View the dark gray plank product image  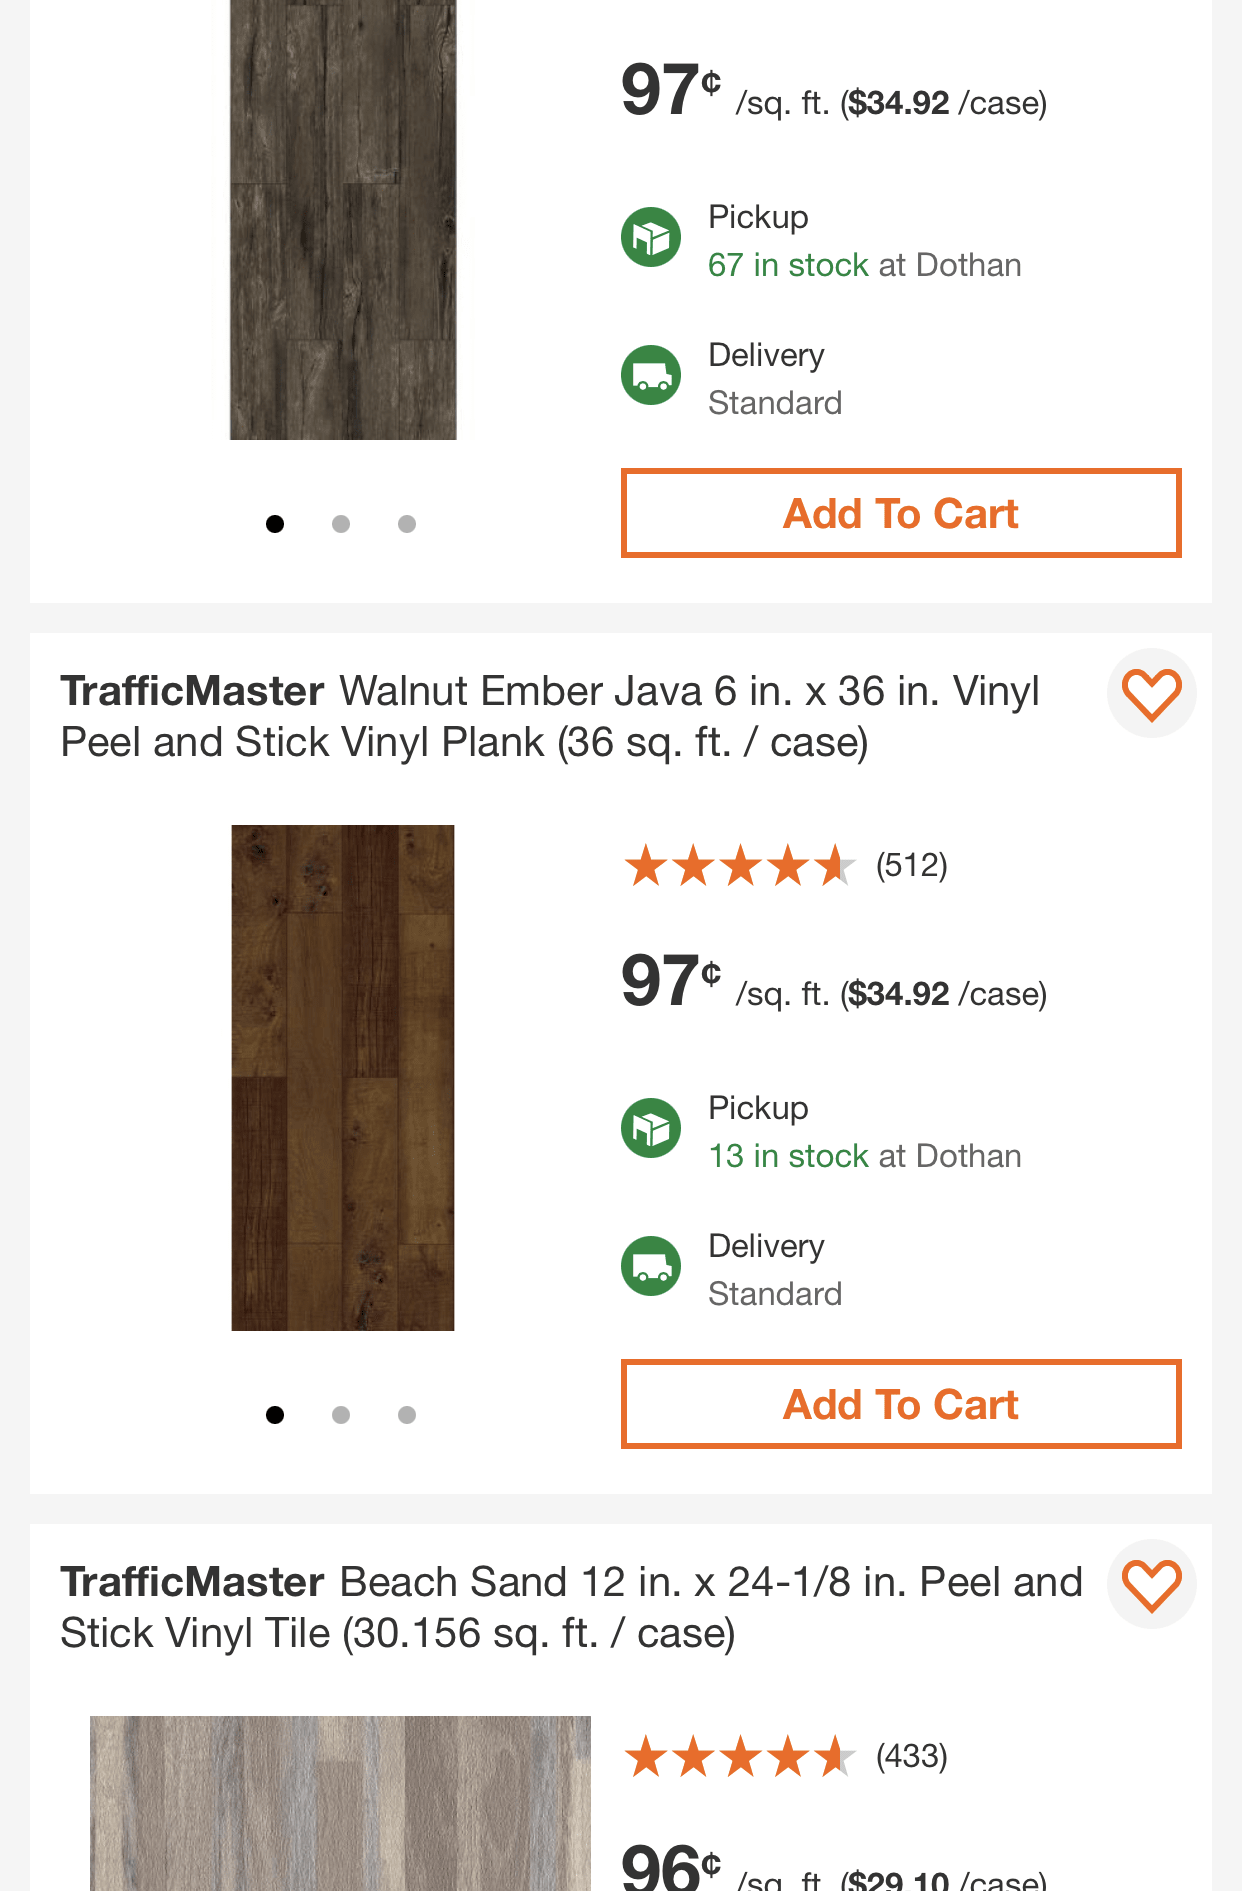click(343, 220)
